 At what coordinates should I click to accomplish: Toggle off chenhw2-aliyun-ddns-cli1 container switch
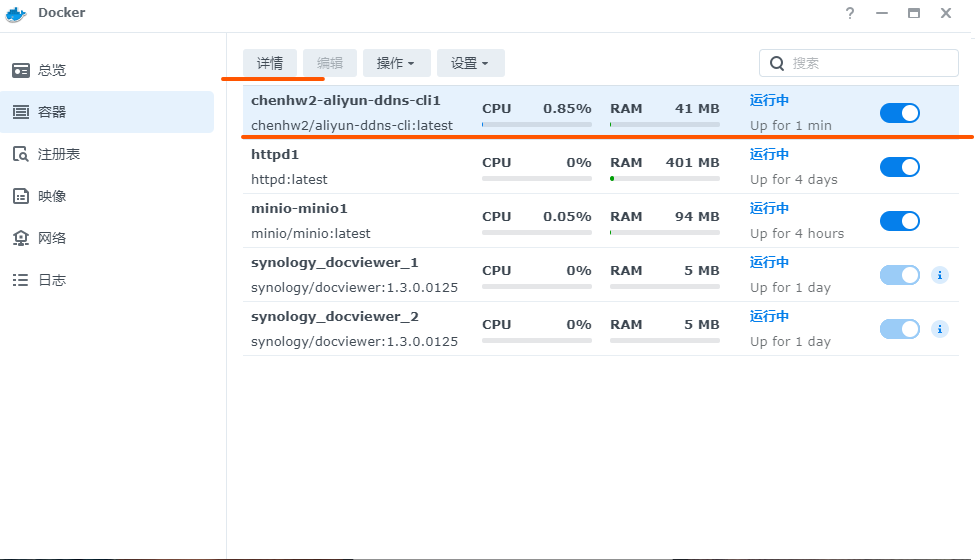[x=900, y=113]
